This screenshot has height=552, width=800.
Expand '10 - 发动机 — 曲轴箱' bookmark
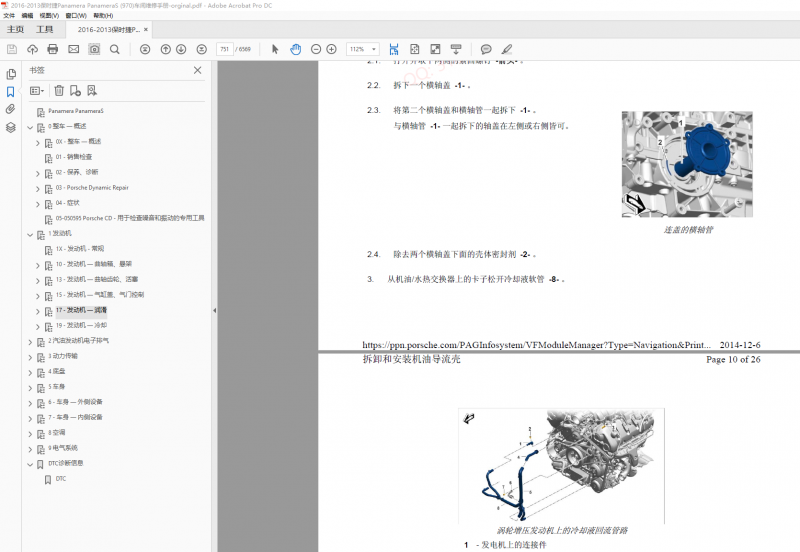[x=37, y=265]
